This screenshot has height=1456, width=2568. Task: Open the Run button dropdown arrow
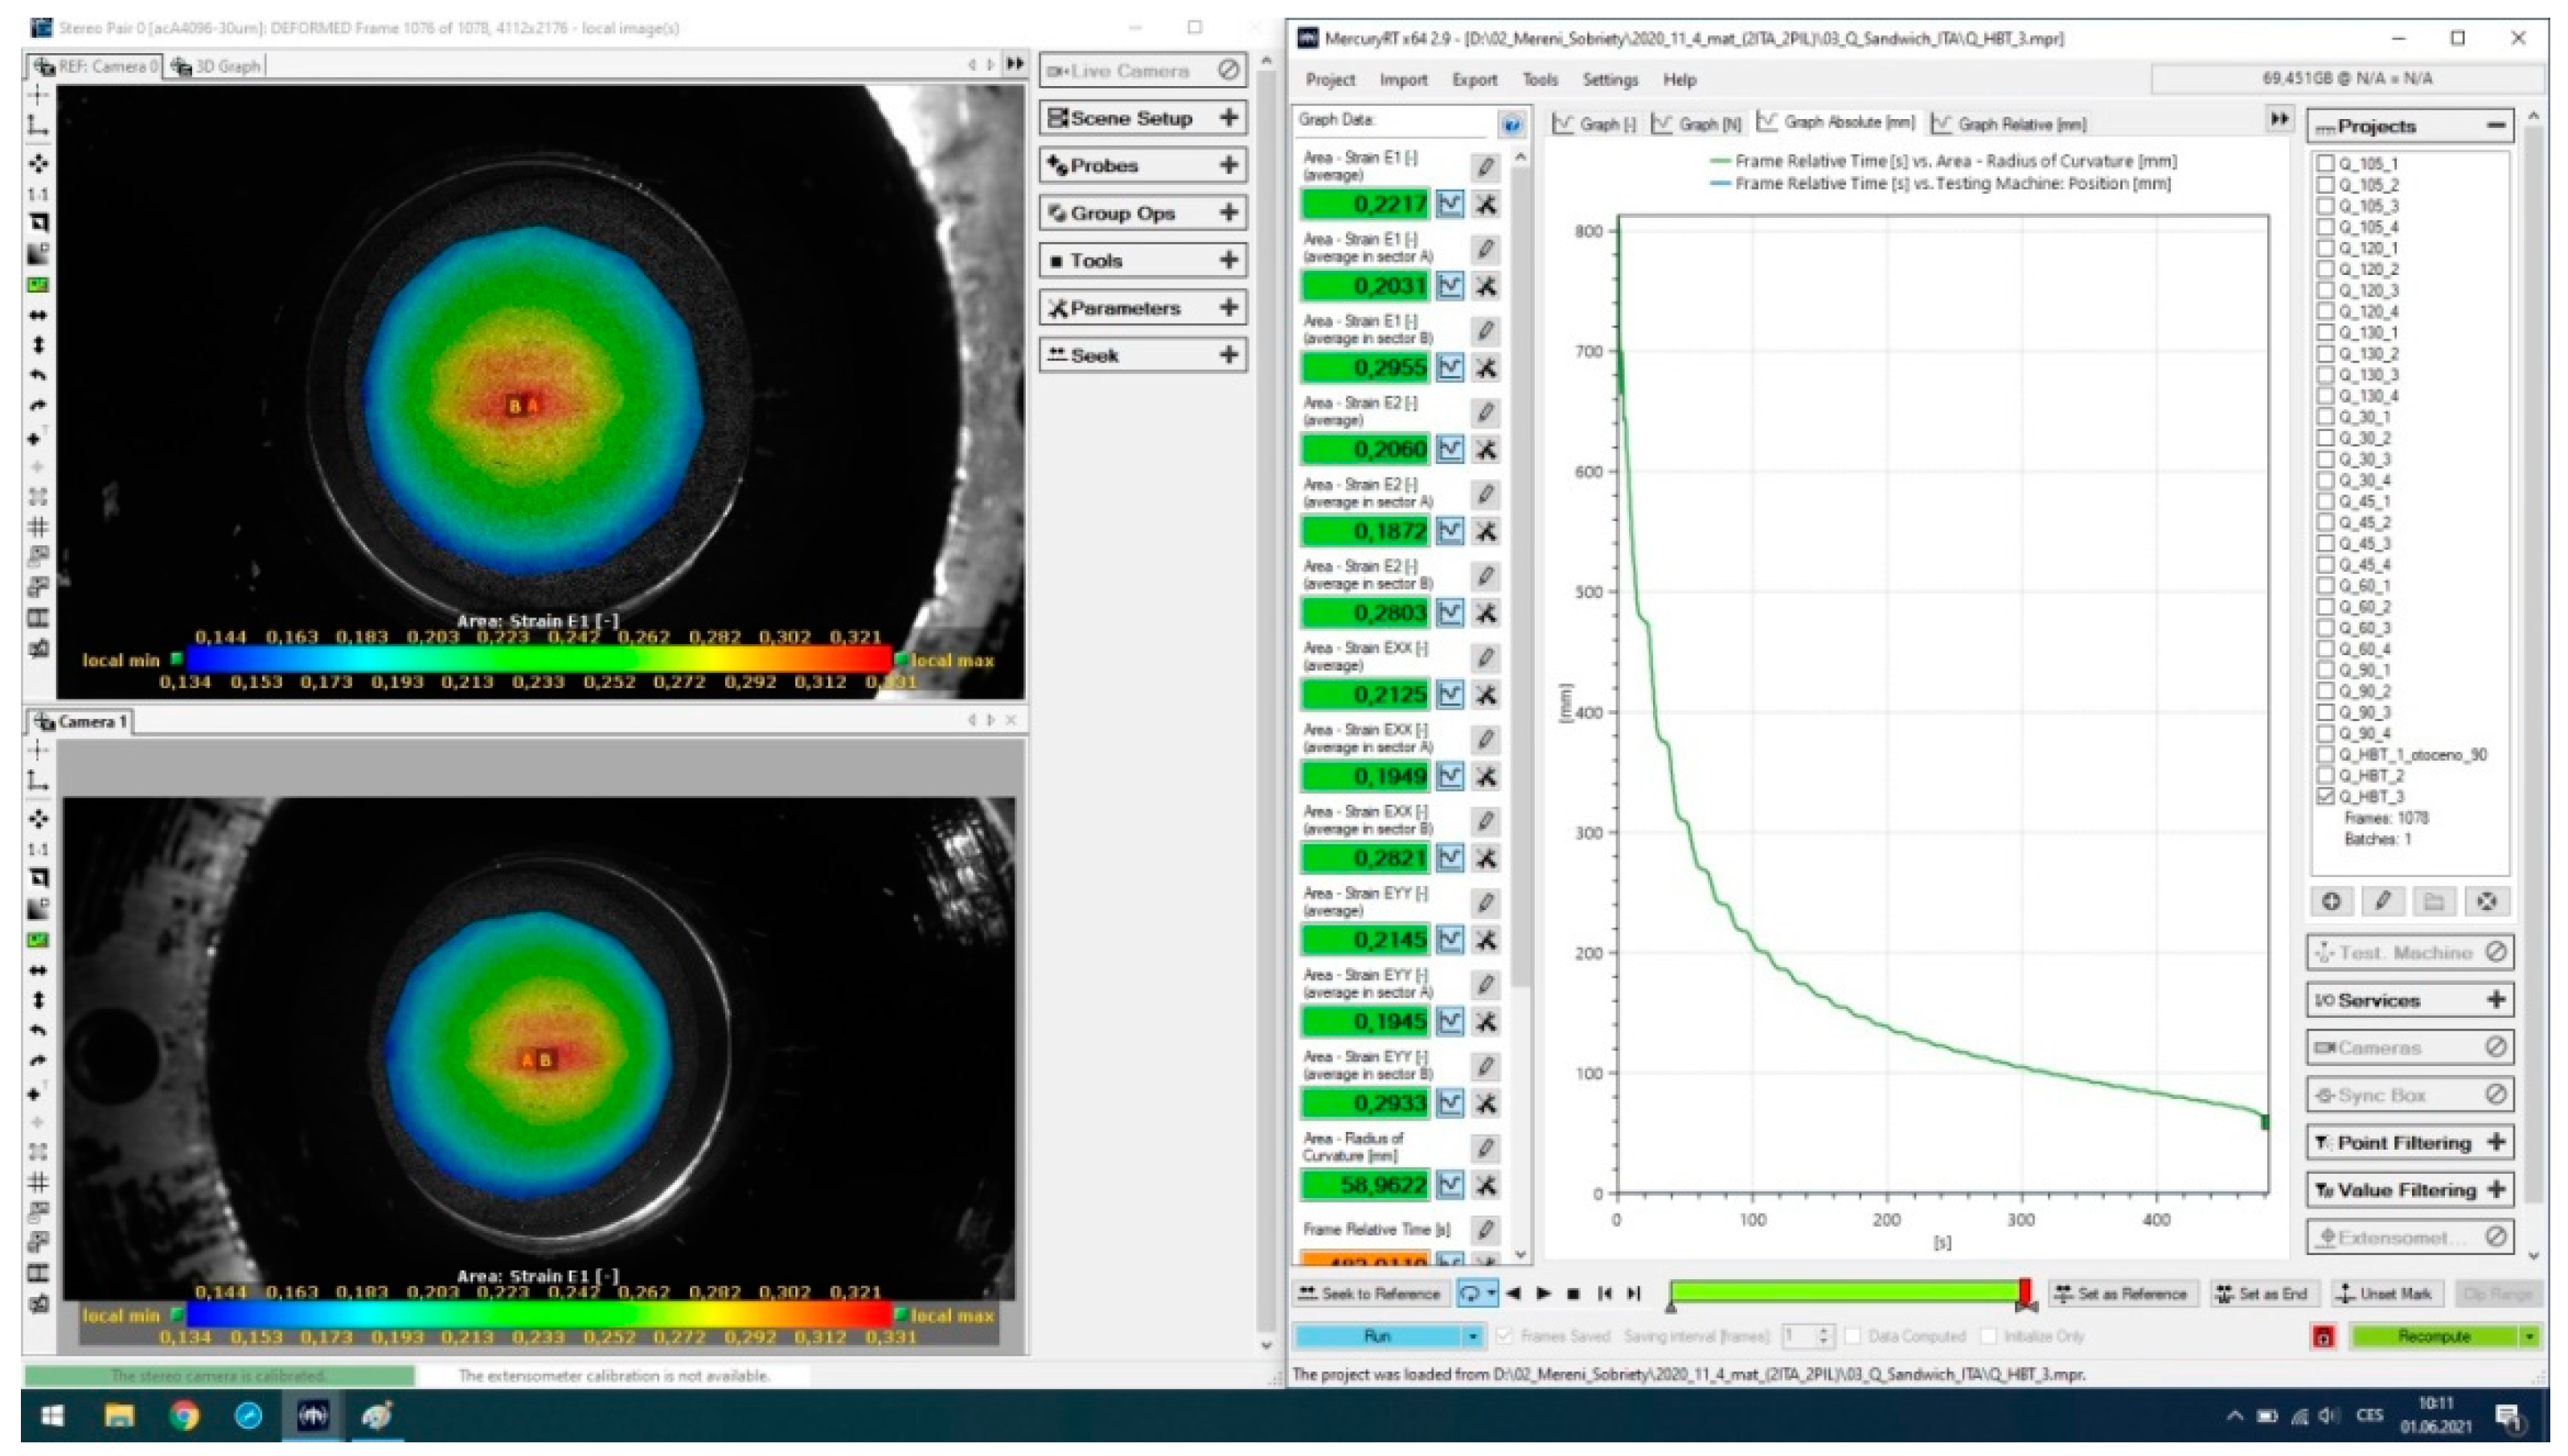pos(1472,1336)
